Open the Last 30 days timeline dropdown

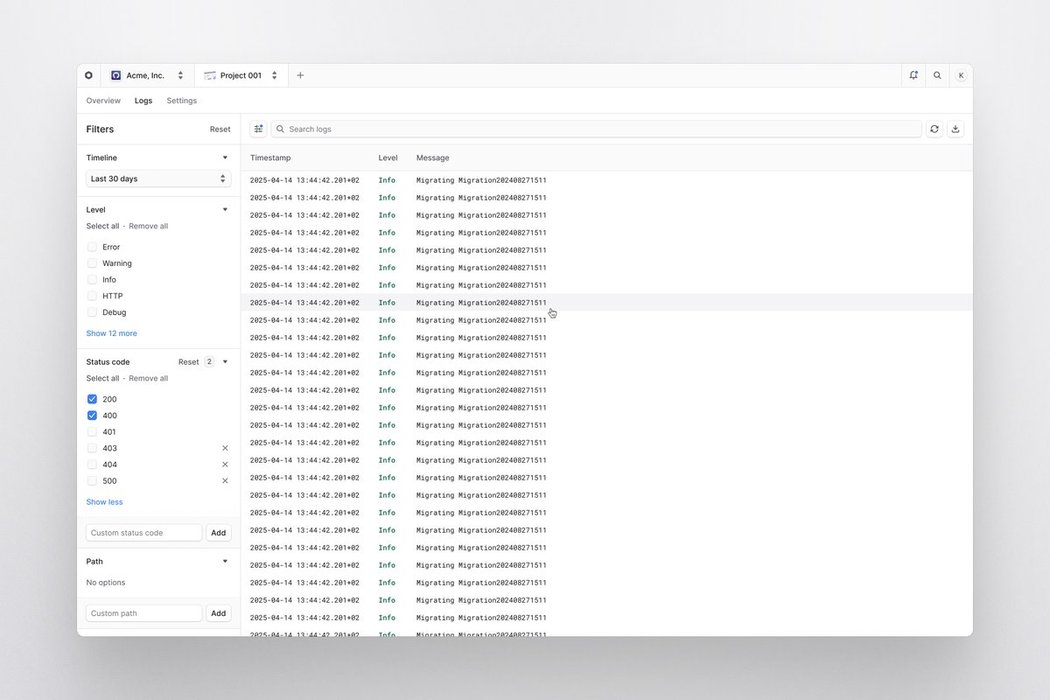[x=158, y=179]
